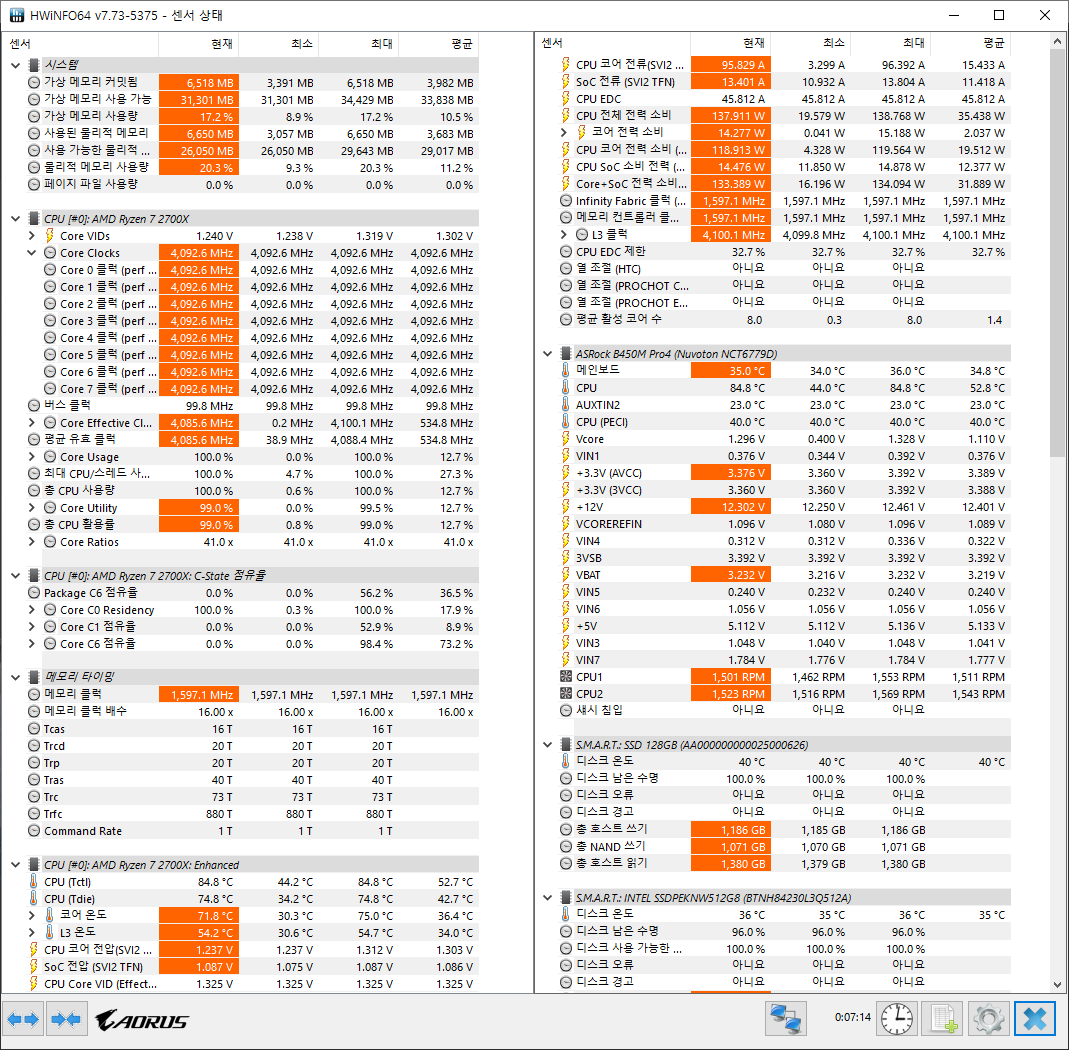Click the log file add icon
Viewport: 1069px width, 1050px height.
943,1019
